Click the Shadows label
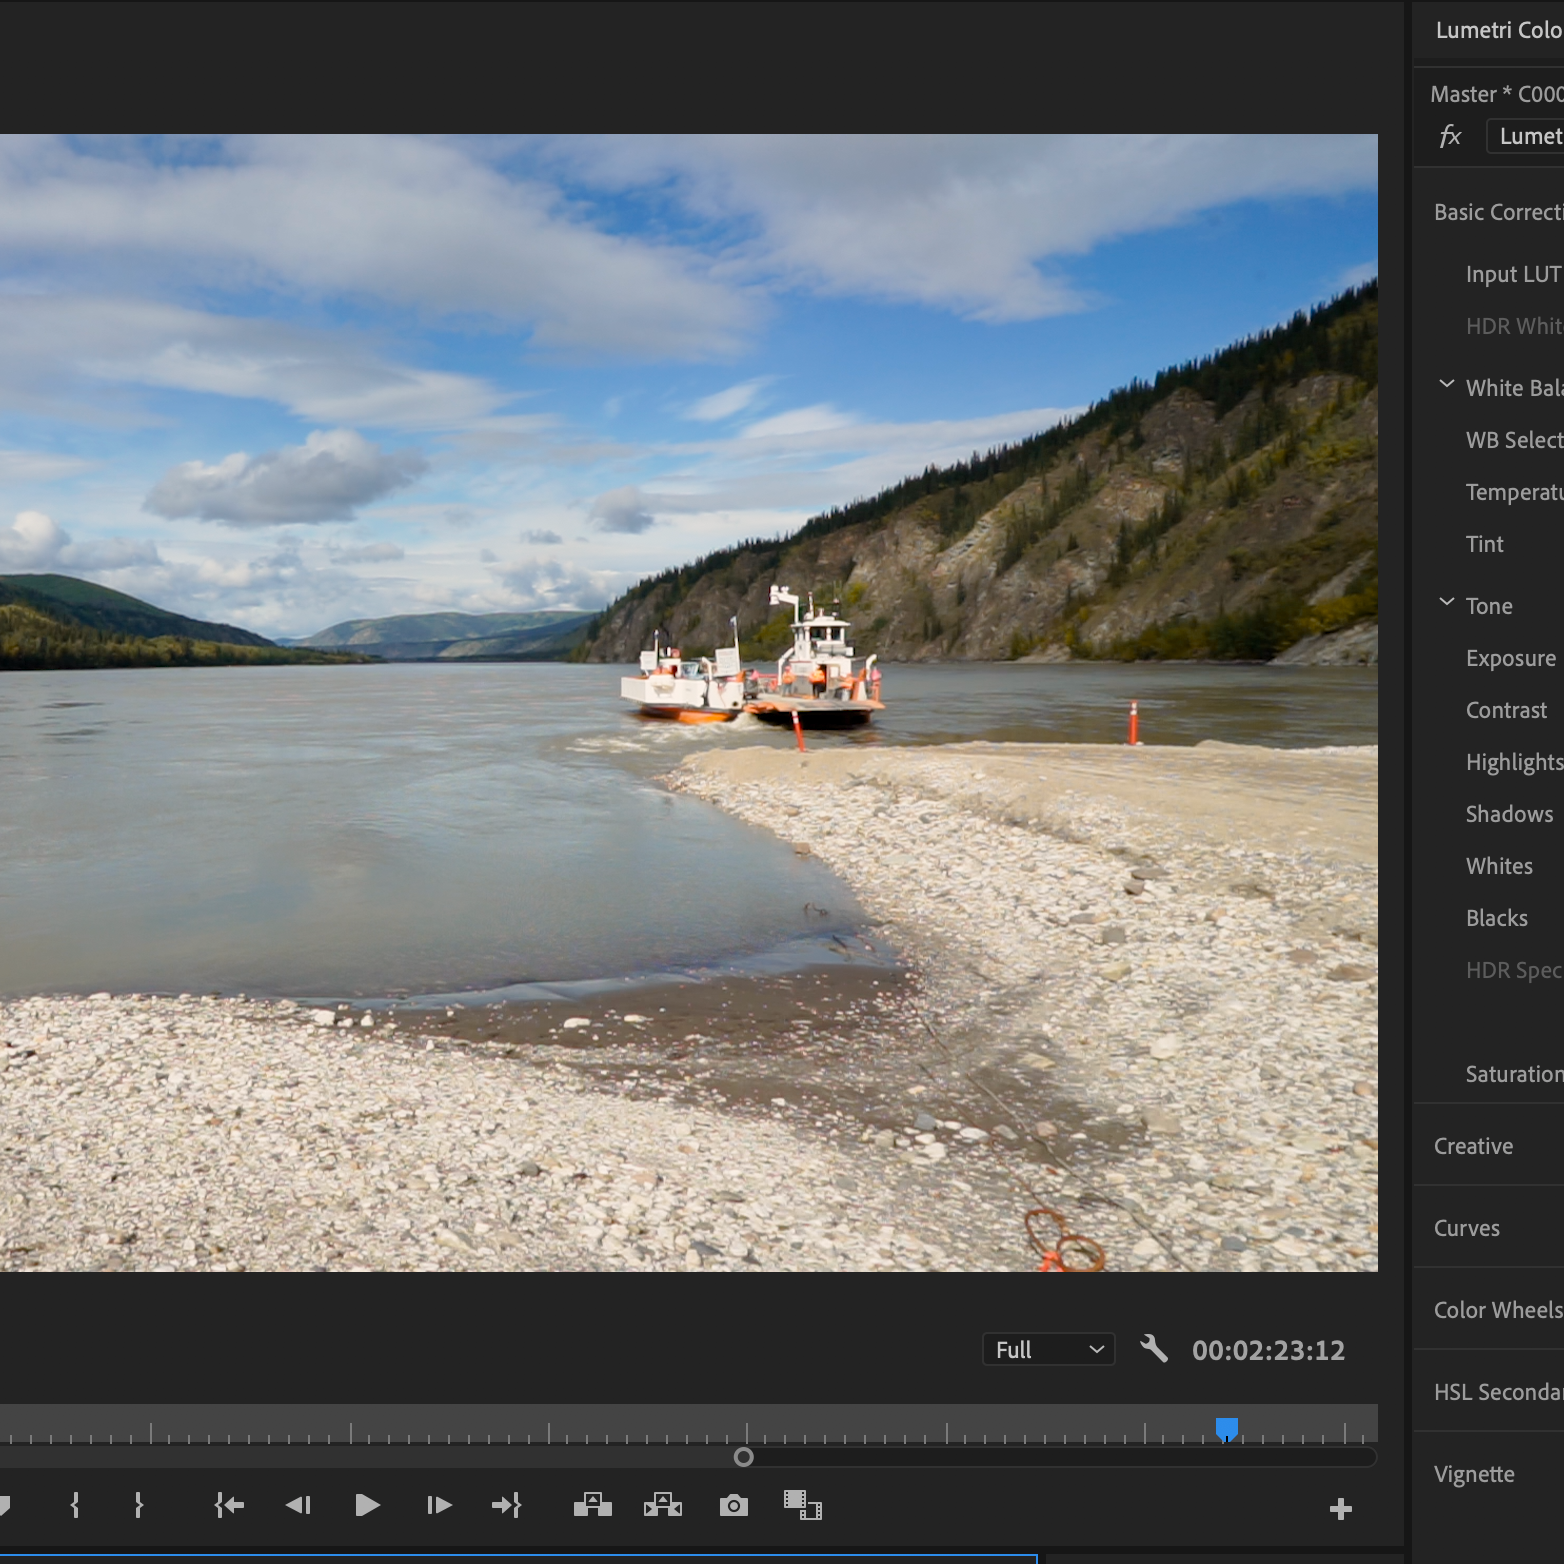The image size is (1564, 1564). tap(1509, 814)
